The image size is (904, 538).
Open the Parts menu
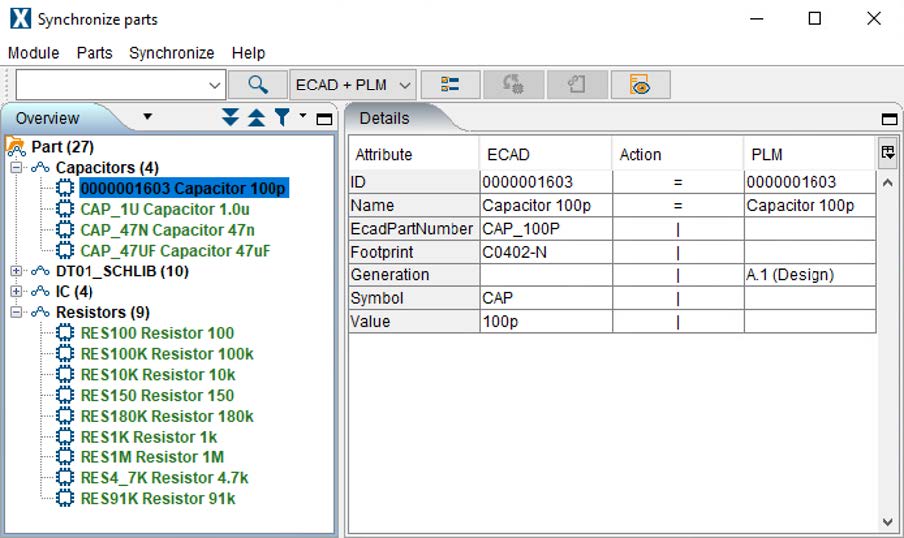[94, 53]
